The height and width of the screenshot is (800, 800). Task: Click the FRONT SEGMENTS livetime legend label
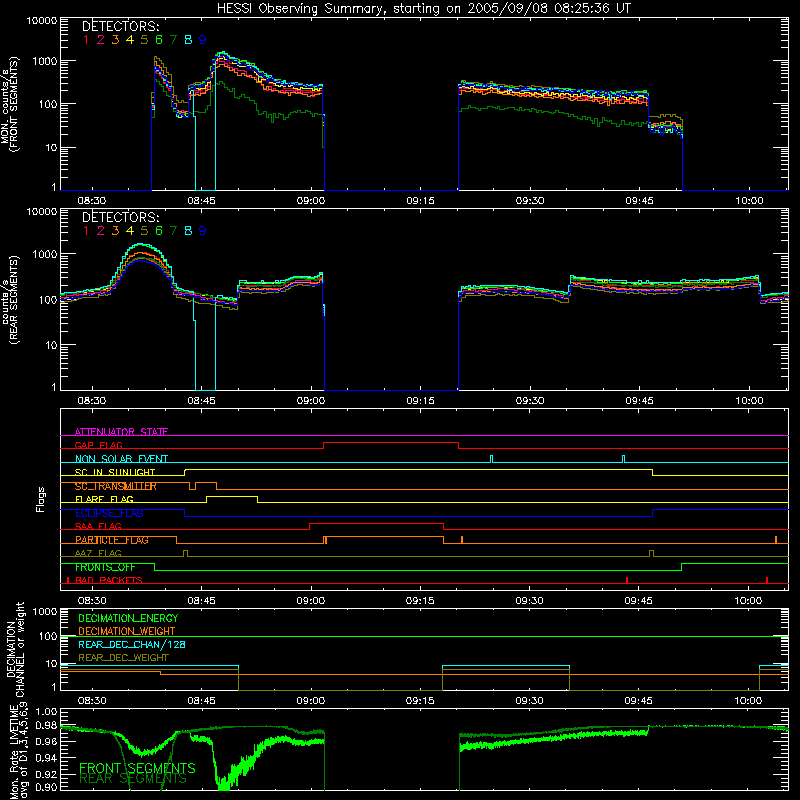point(137,768)
